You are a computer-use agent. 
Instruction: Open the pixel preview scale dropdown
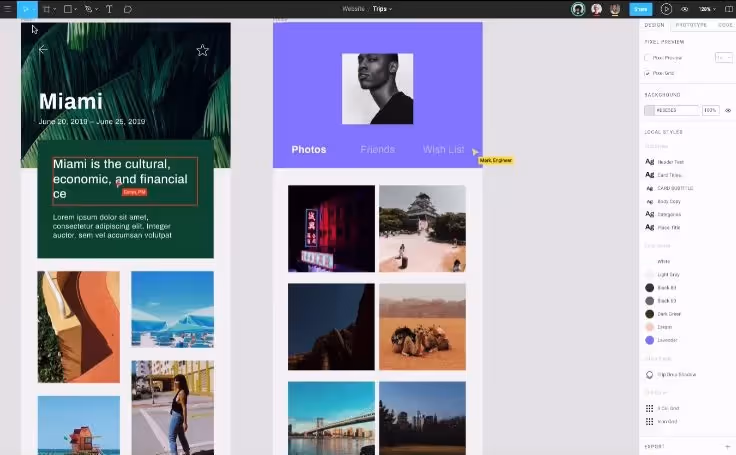[x=723, y=57]
